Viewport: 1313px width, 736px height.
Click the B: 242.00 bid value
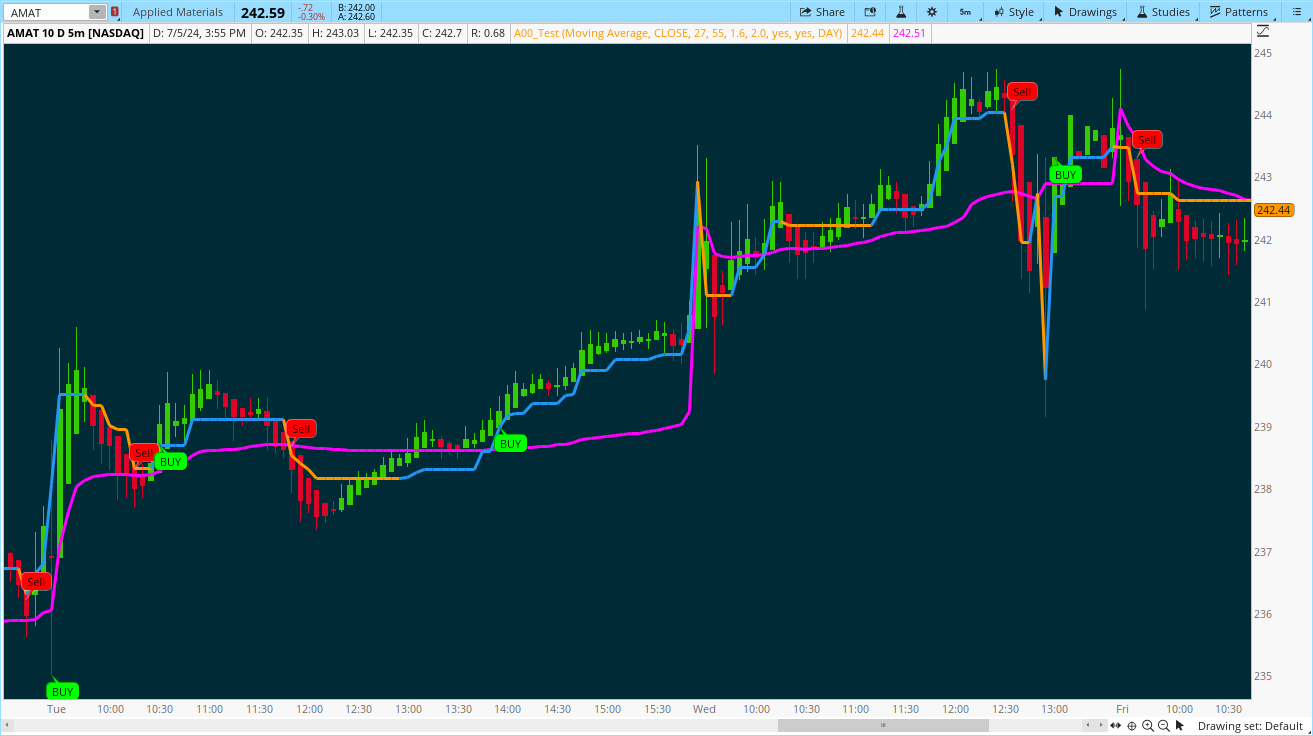coord(356,7)
